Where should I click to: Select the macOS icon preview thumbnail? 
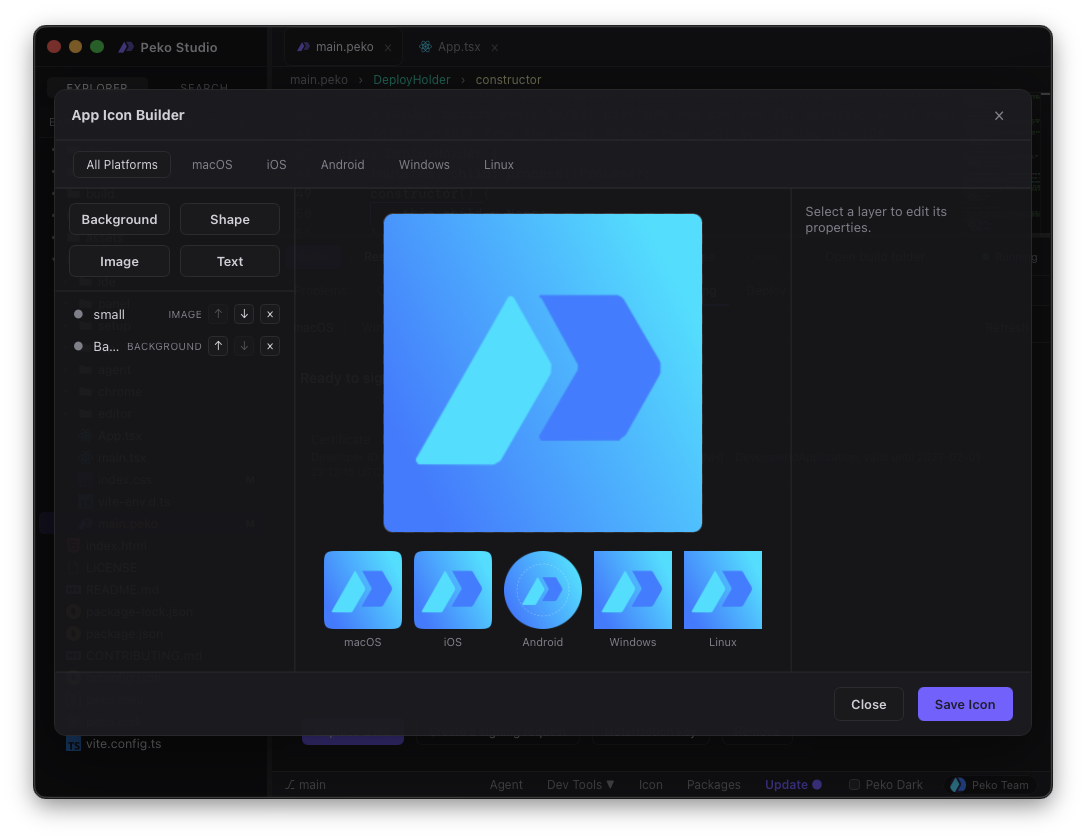tap(363, 590)
